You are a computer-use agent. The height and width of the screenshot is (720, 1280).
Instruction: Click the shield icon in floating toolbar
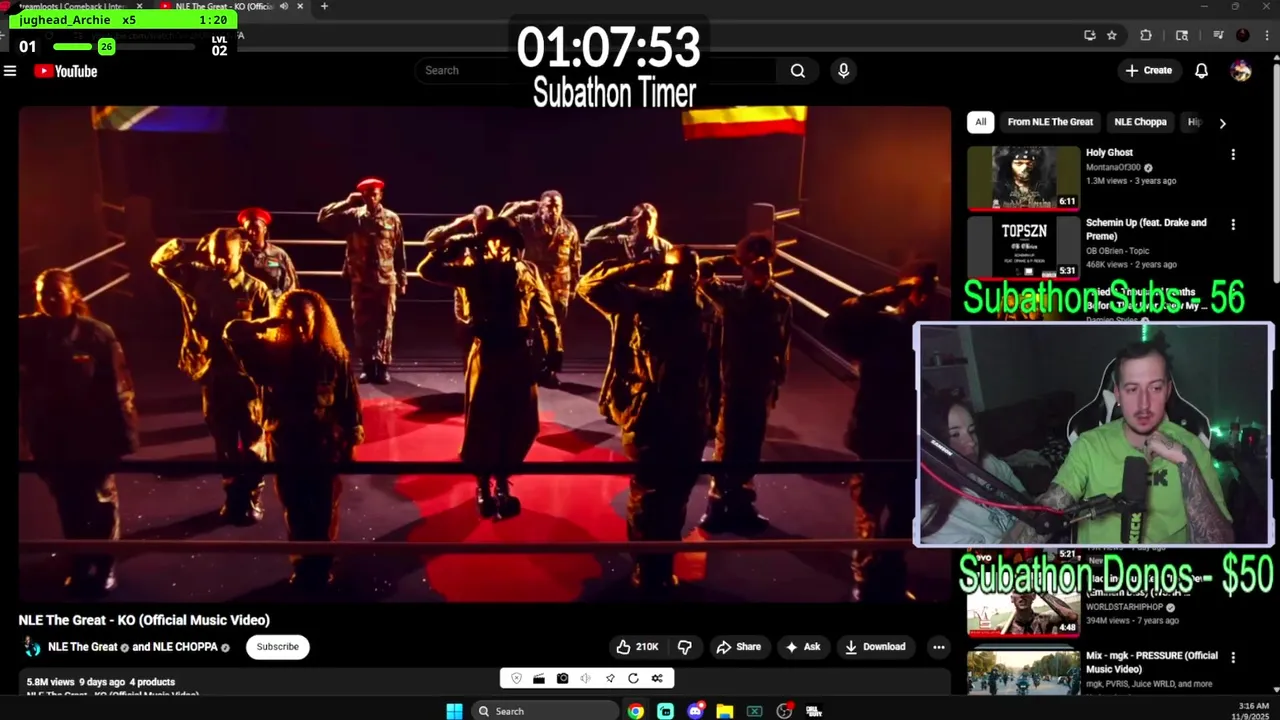pyautogui.click(x=516, y=679)
